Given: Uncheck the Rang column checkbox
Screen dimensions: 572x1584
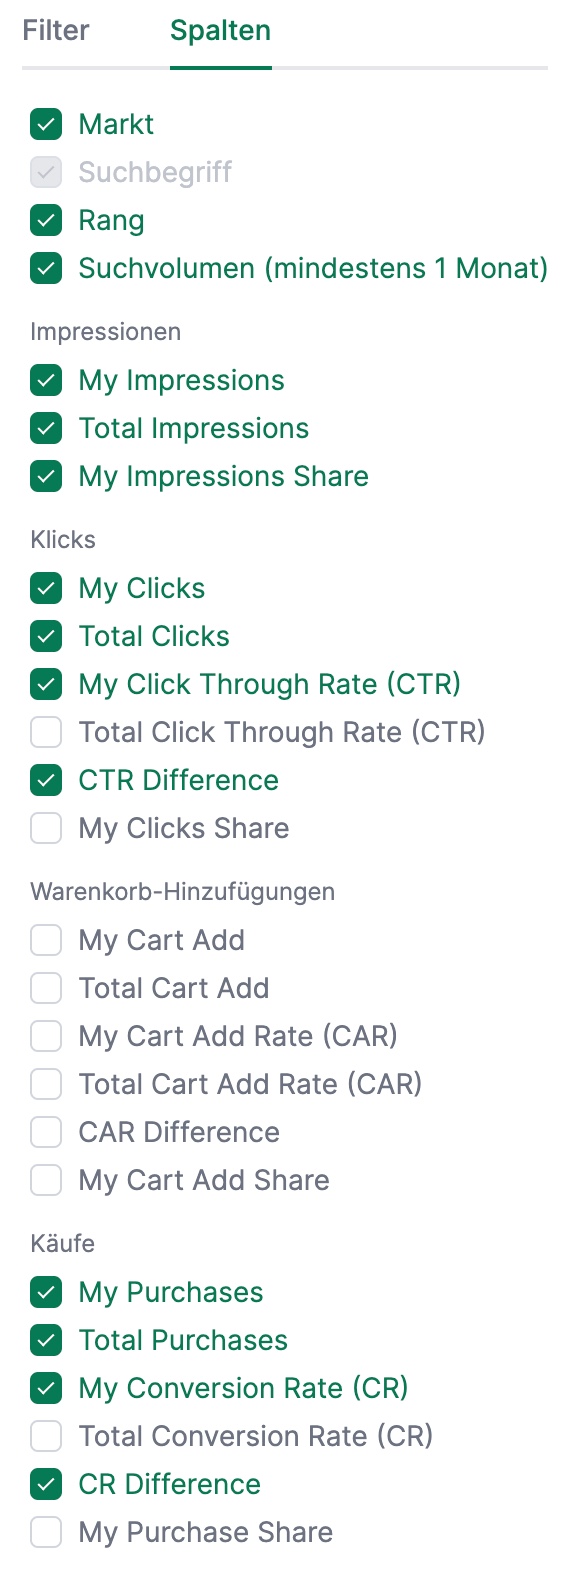Looking at the screenshot, I should click(x=46, y=221).
